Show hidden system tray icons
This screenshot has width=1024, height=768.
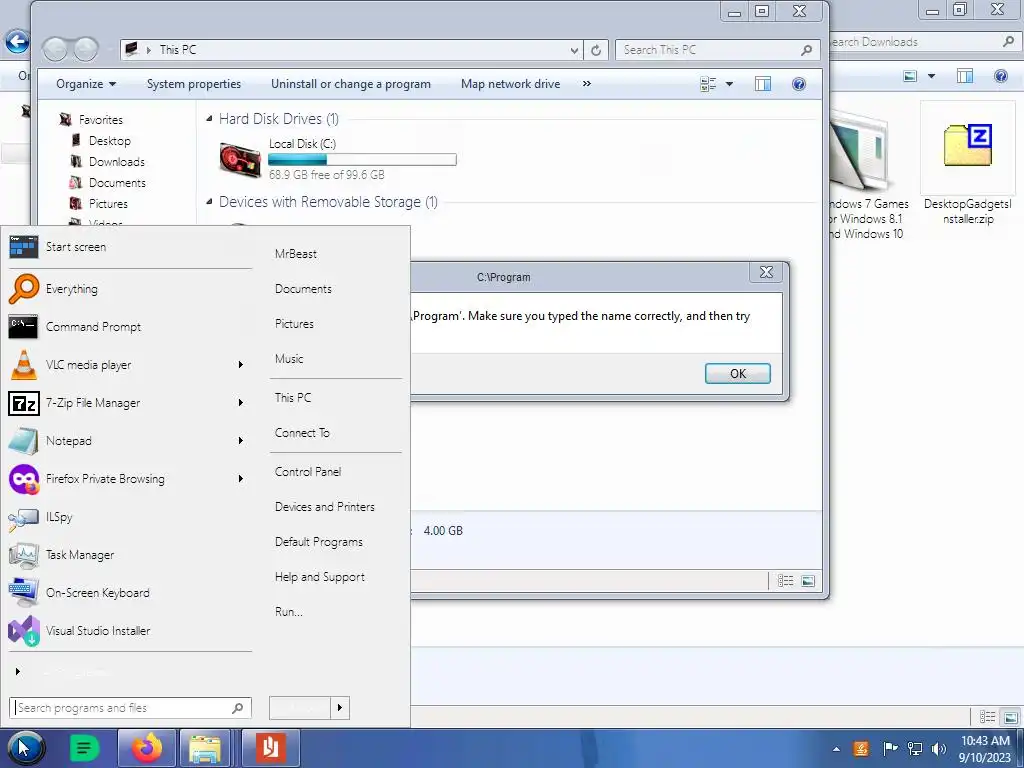(x=837, y=749)
